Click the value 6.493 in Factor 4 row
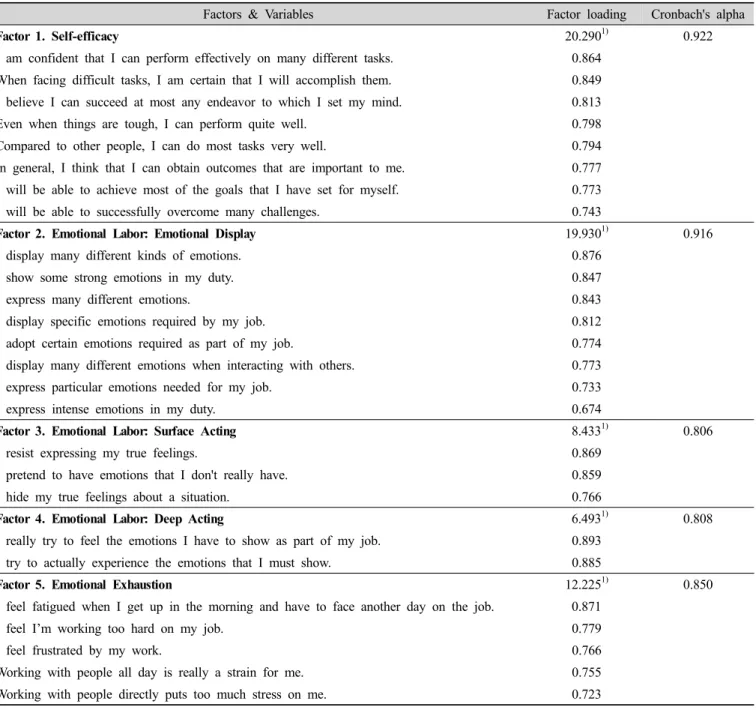This screenshot has width=756, height=710. tap(589, 518)
